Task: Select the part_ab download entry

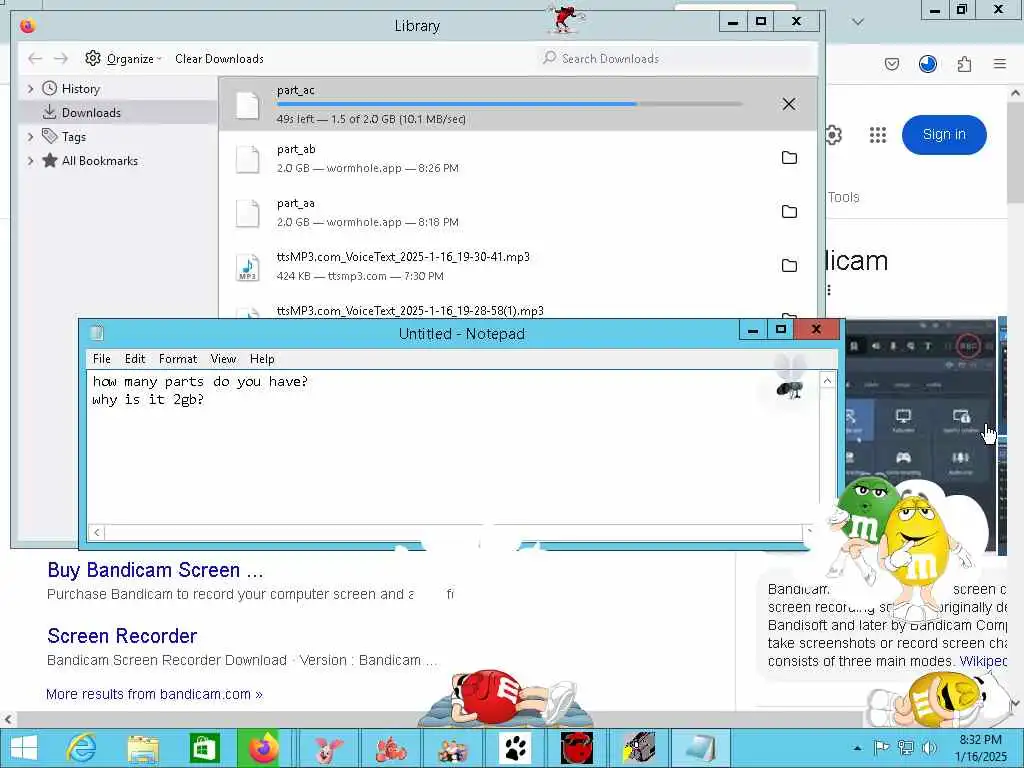Action: coord(517,158)
